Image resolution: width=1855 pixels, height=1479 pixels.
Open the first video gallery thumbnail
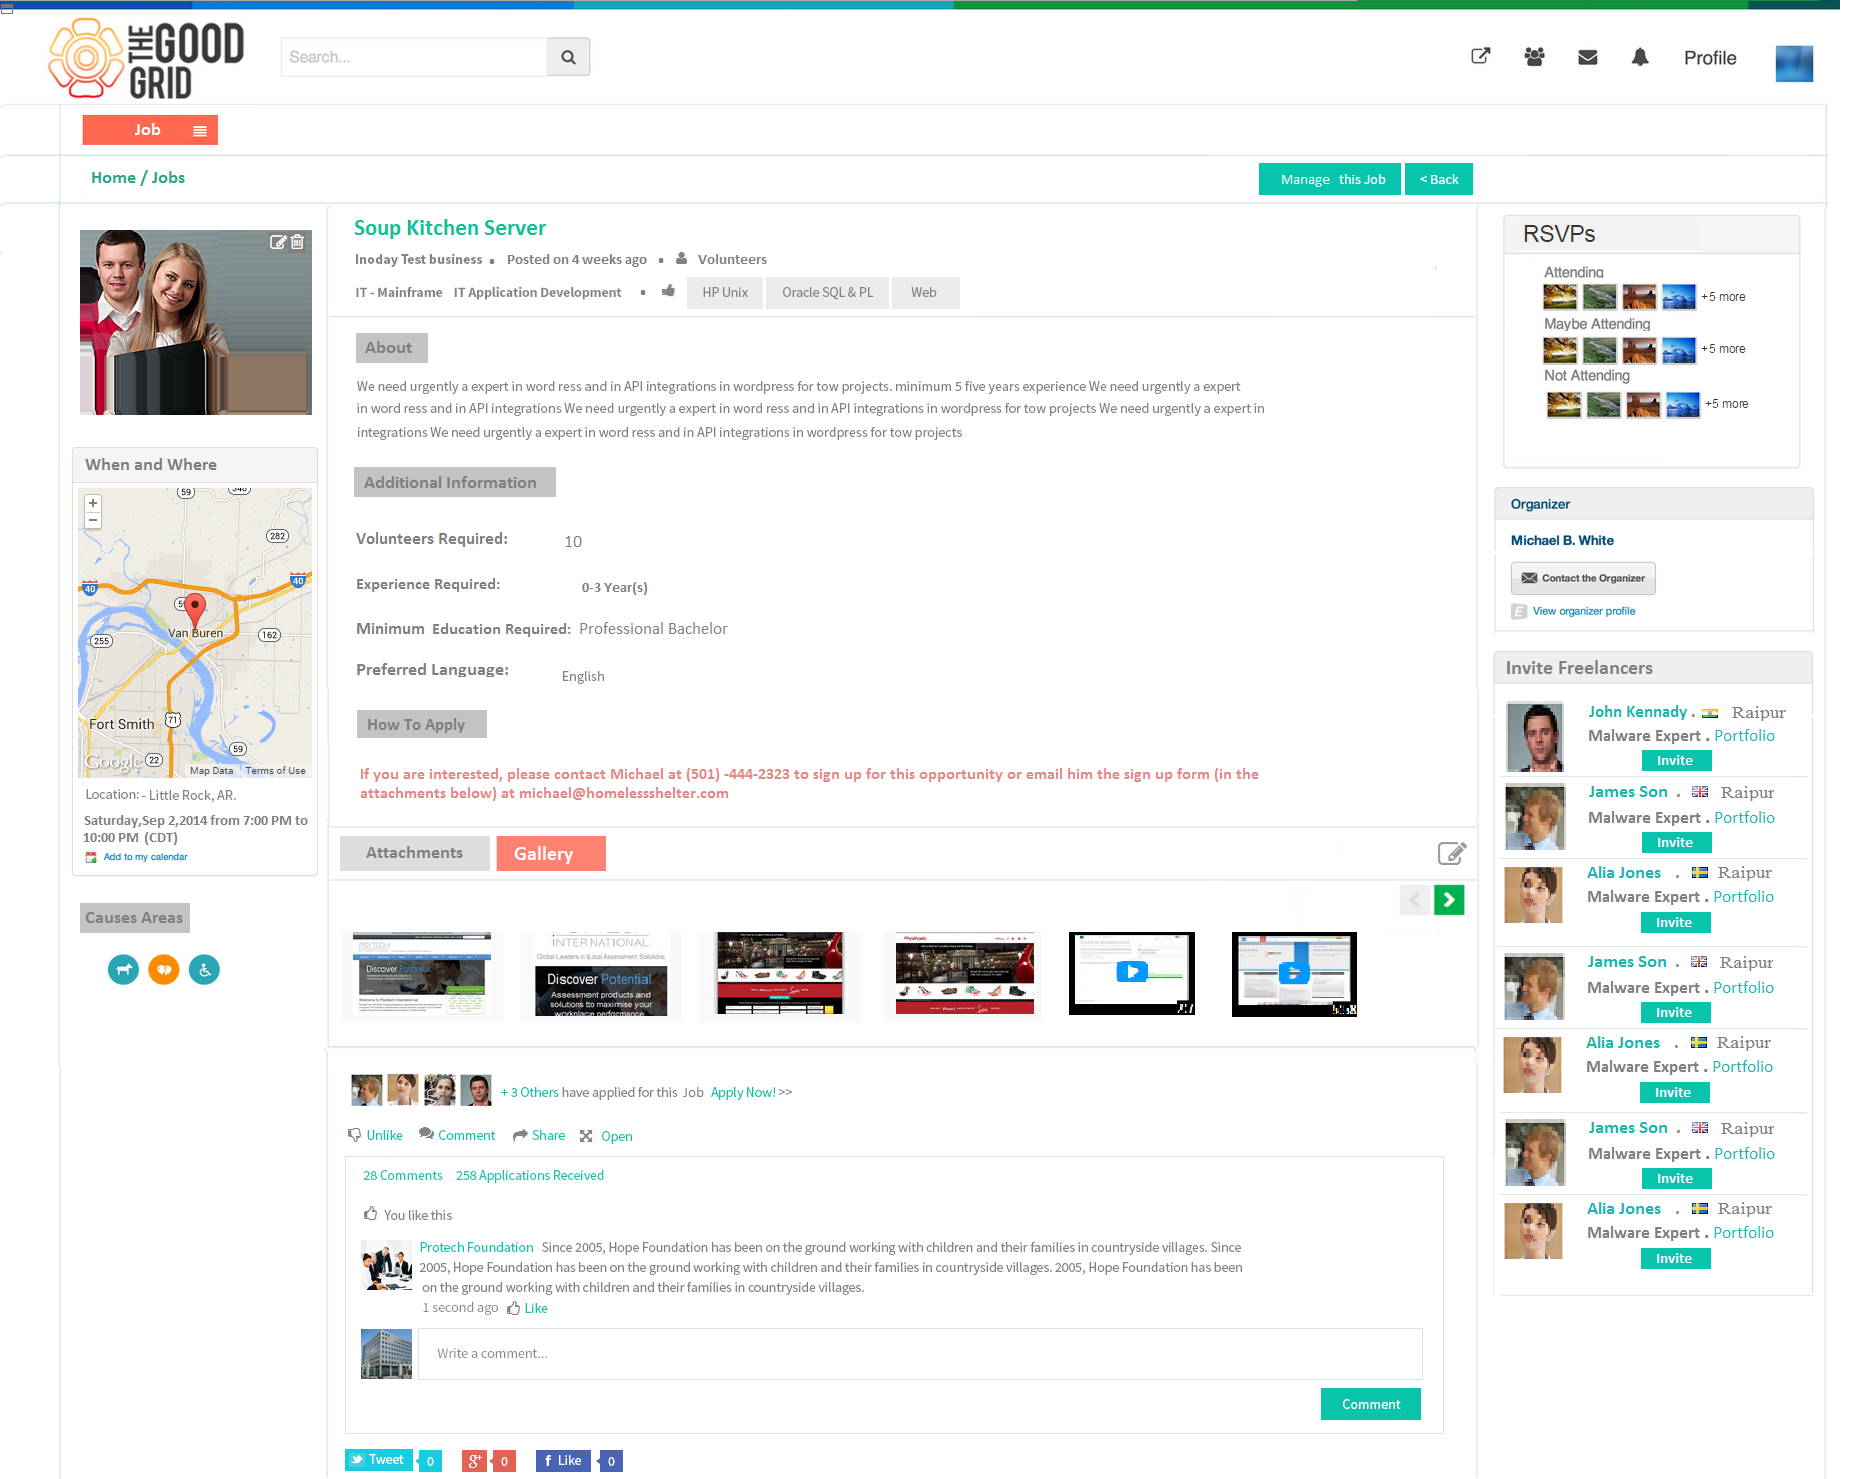pos(1132,973)
